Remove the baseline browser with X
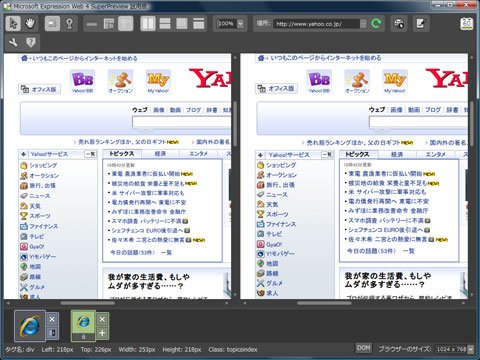The width and height of the screenshot is (480, 360). point(52,319)
